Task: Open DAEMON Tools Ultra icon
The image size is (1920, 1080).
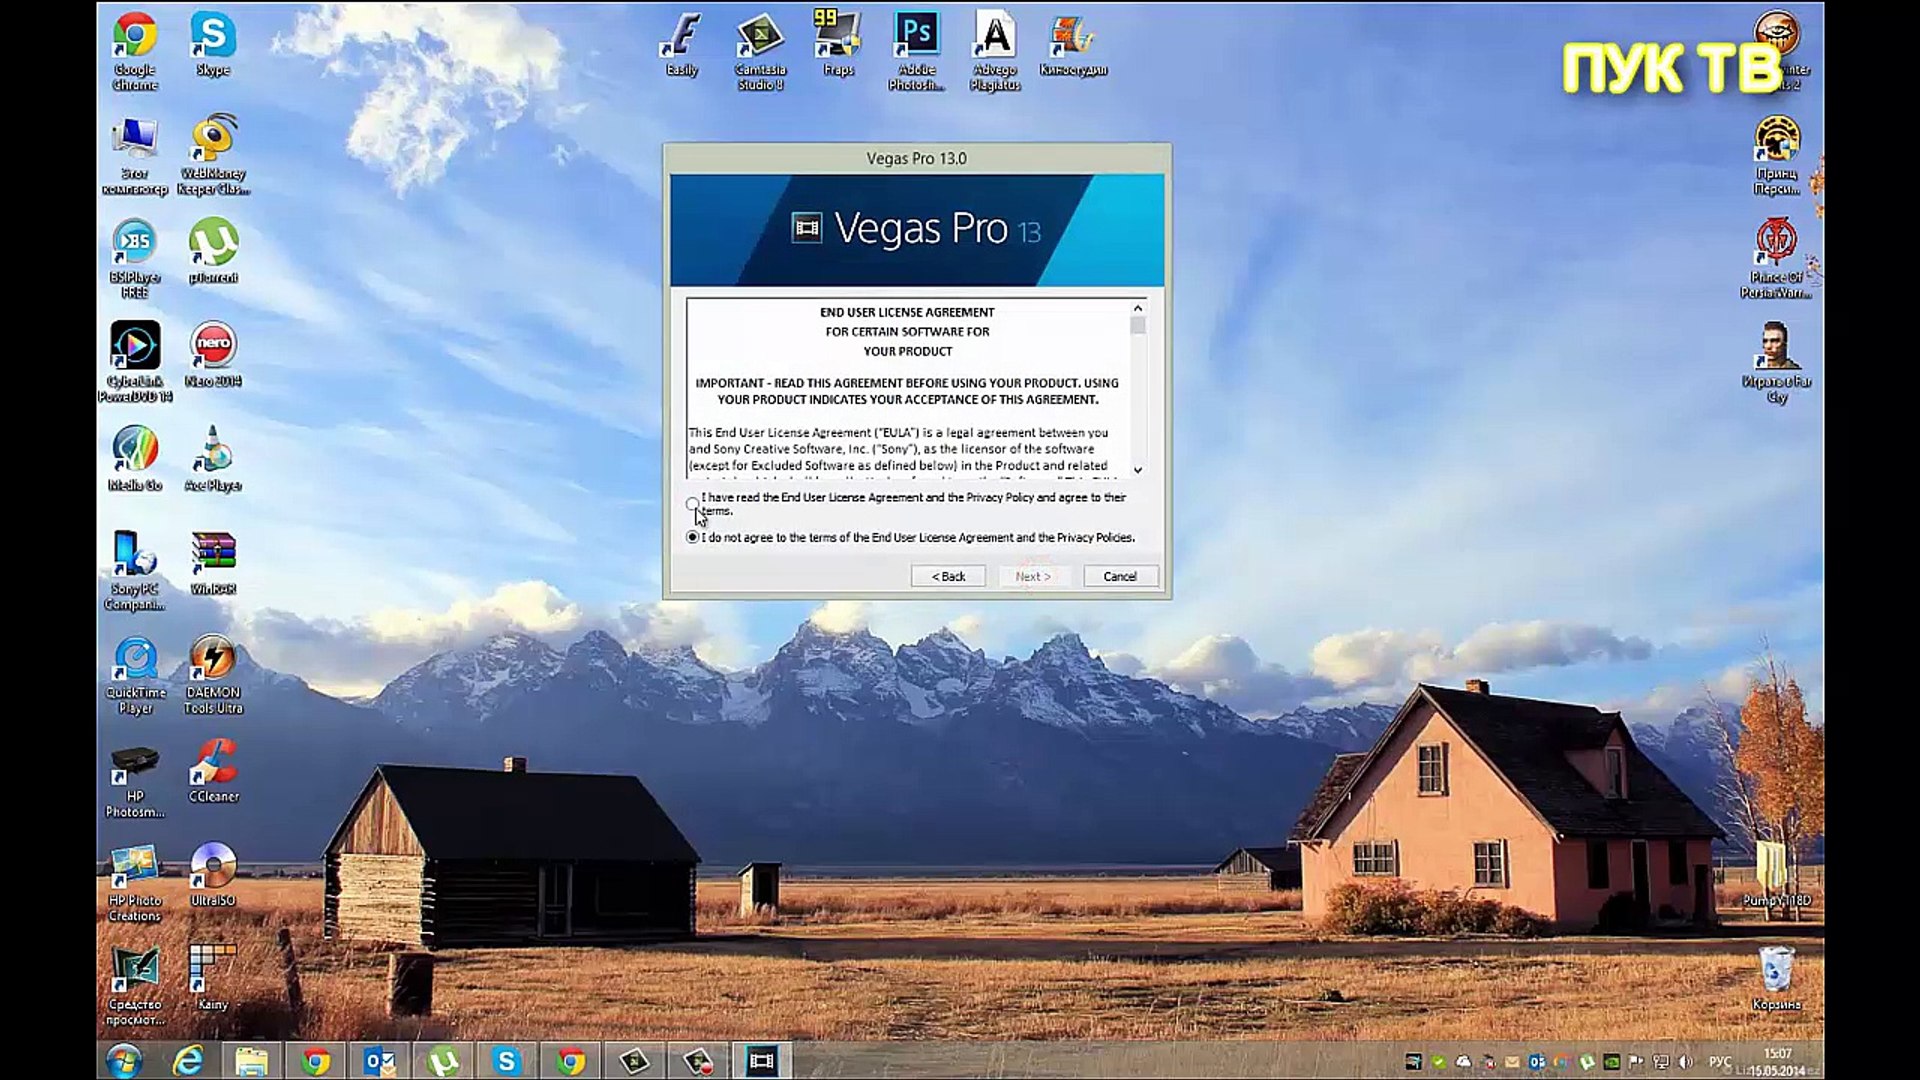Action: (213, 675)
